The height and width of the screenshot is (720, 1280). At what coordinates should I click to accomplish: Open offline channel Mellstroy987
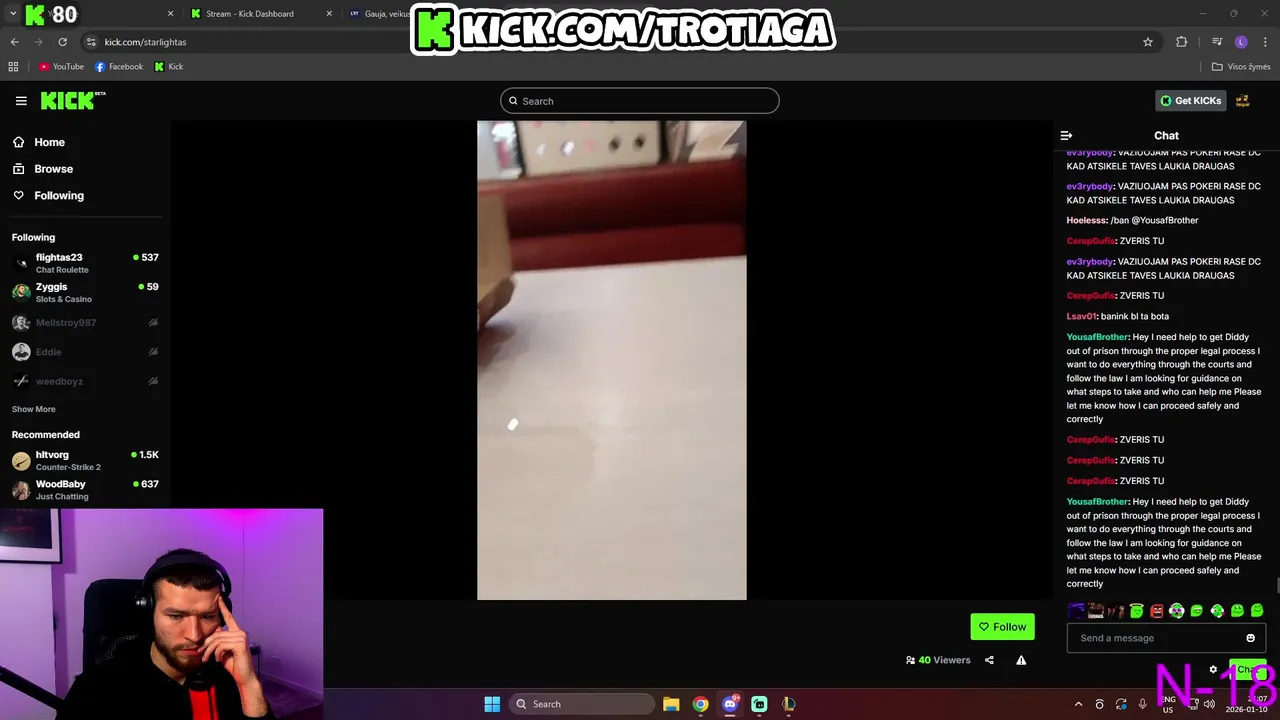tap(85, 323)
